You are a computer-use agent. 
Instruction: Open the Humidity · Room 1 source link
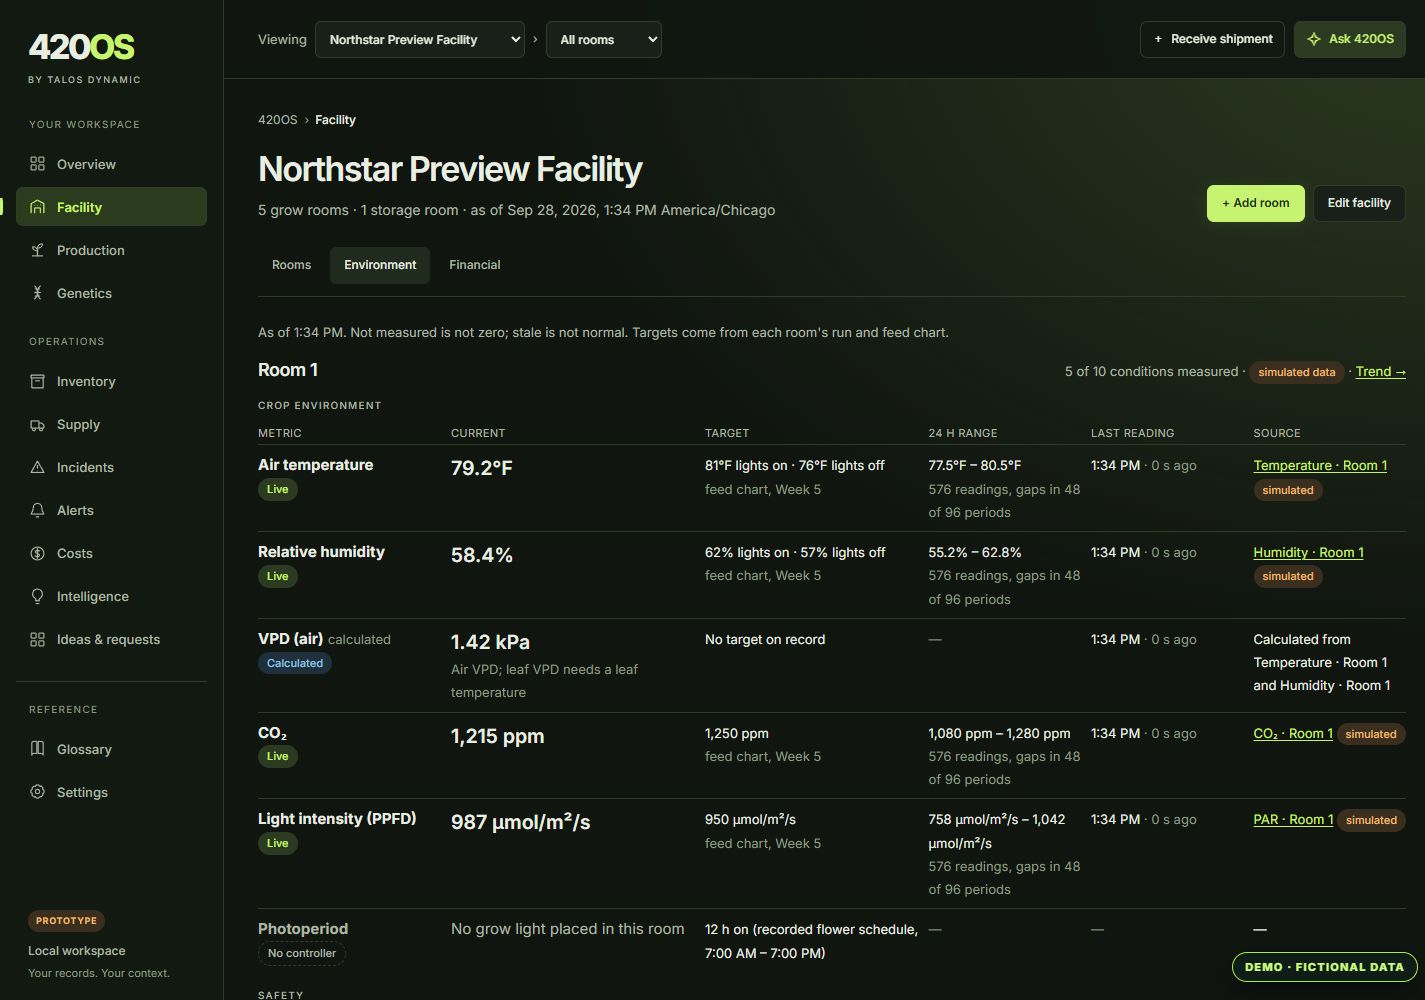(x=1308, y=553)
